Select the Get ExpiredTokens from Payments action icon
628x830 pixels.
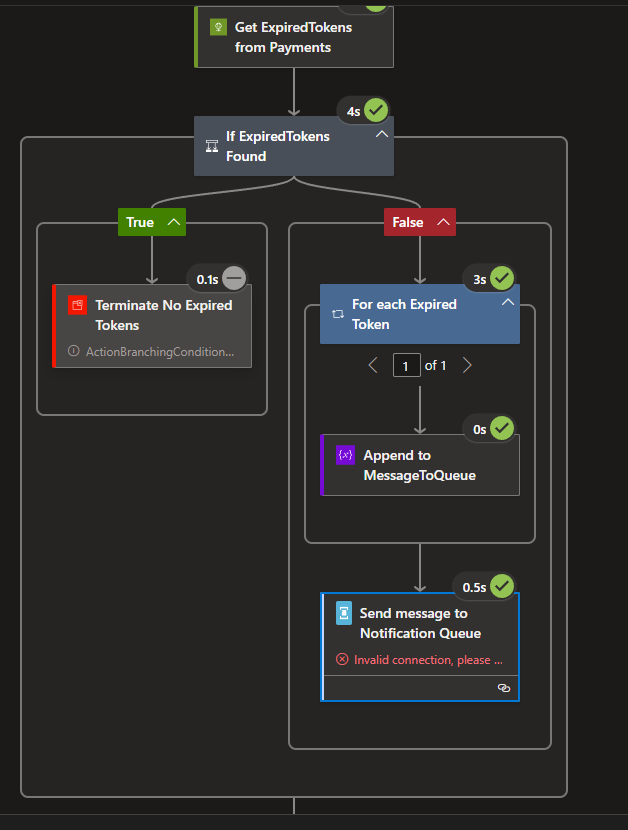218,28
